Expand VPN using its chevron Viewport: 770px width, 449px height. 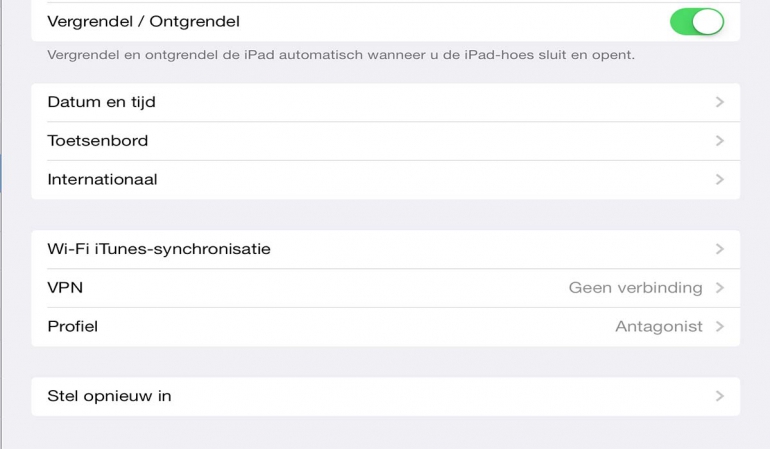coord(719,288)
